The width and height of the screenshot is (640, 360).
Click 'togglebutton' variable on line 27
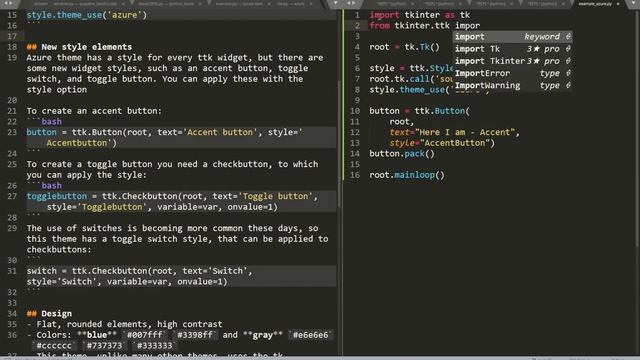click(x=57, y=196)
